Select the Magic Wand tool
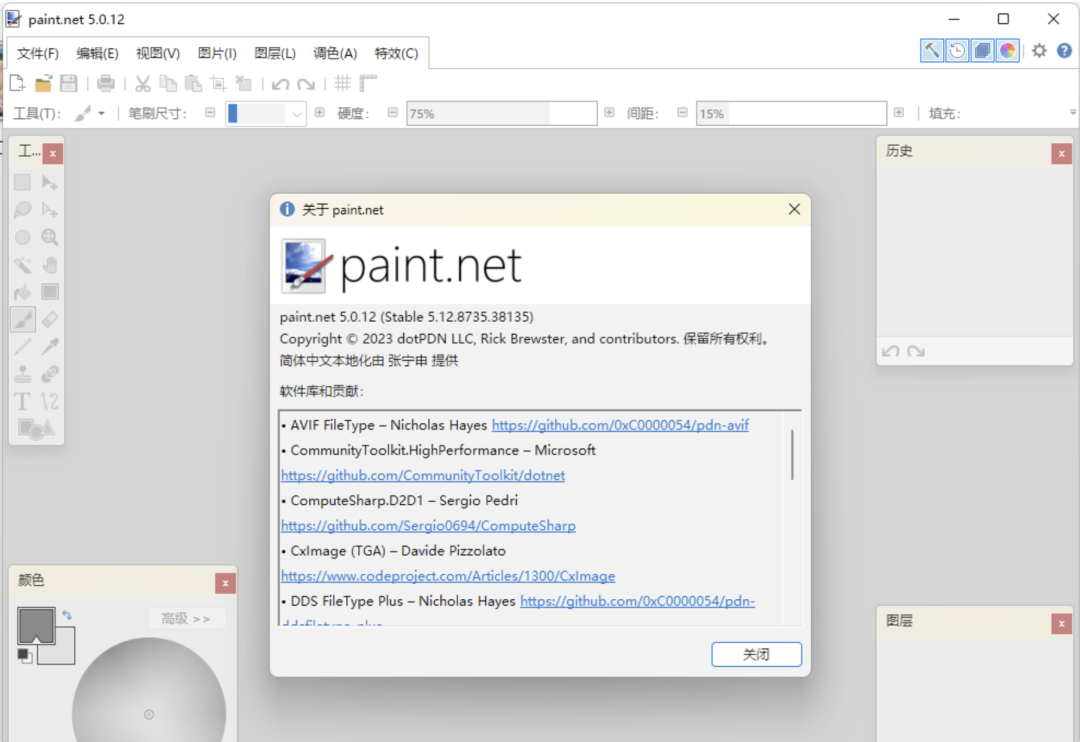This screenshot has height=742, width=1080. click(x=22, y=265)
